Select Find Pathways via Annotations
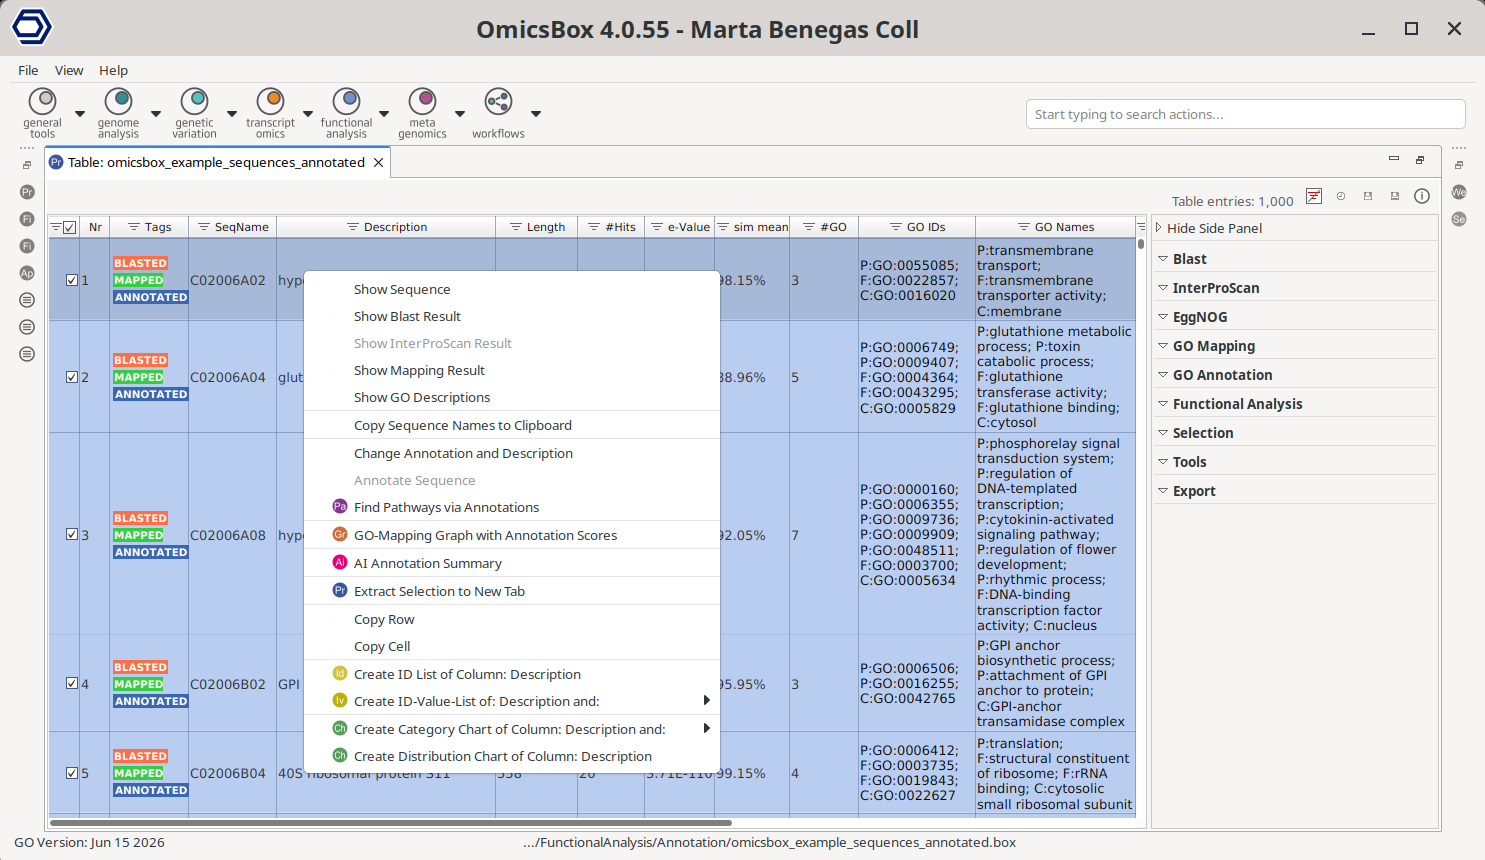 coord(512,507)
